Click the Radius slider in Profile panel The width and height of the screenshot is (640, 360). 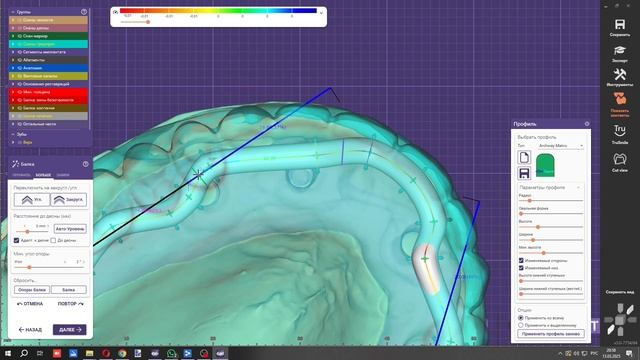pos(551,201)
